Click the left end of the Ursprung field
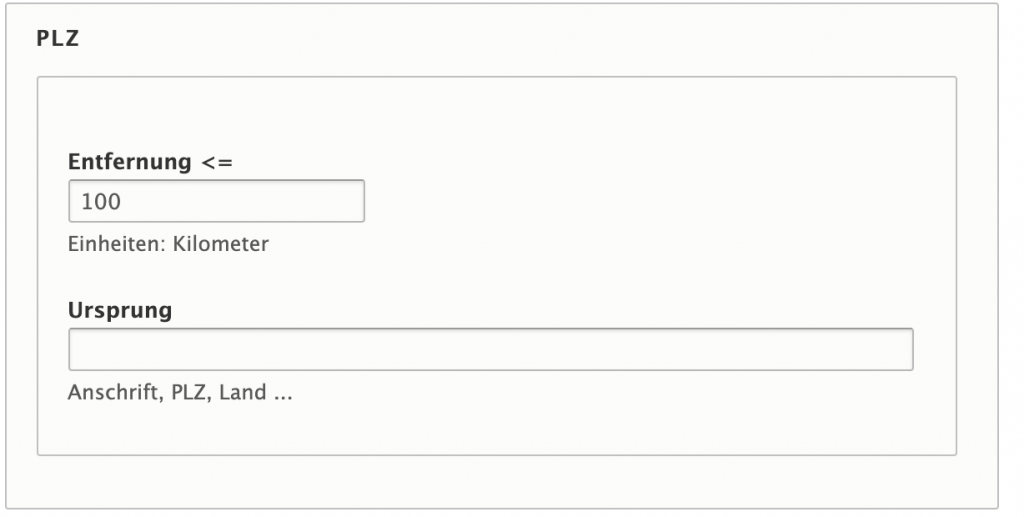 (x=85, y=350)
